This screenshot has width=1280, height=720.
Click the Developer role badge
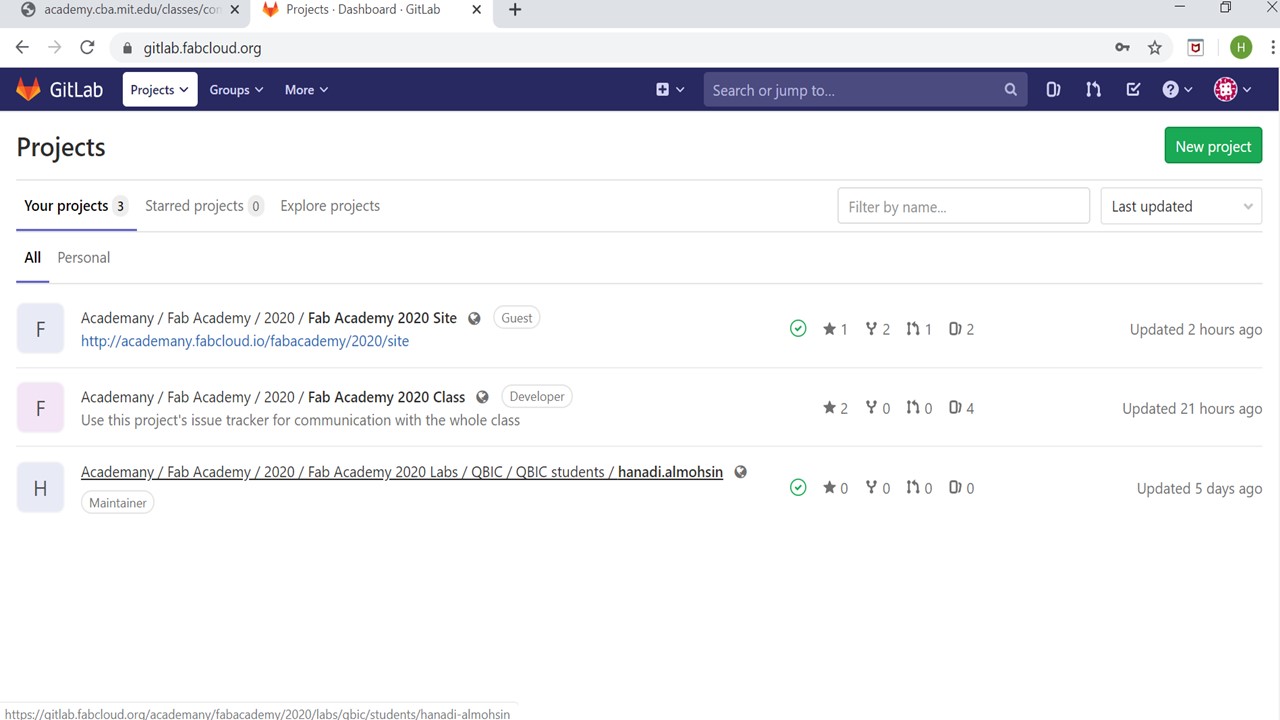(537, 397)
